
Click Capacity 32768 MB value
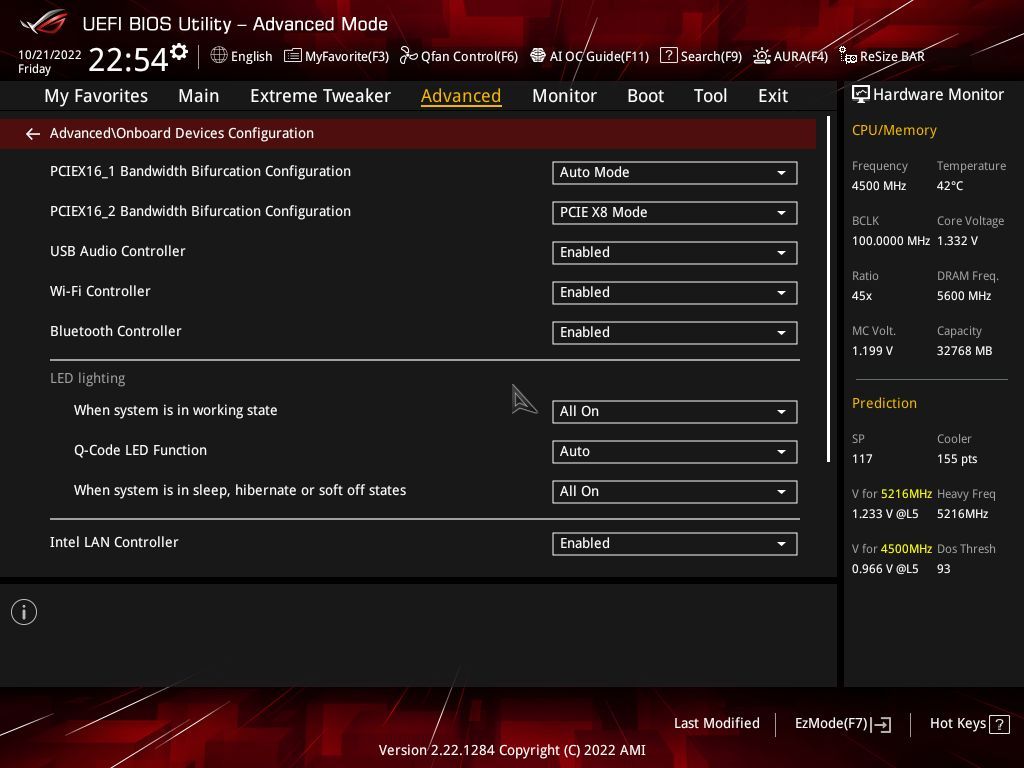pyautogui.click(x=965, y=351)
